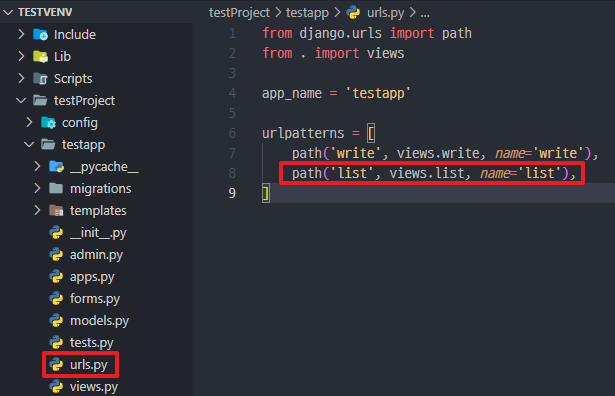Screen dimensions: 615x396
Task: Select the testapp folder label in explorer
Action: click(x=84, y=145)
